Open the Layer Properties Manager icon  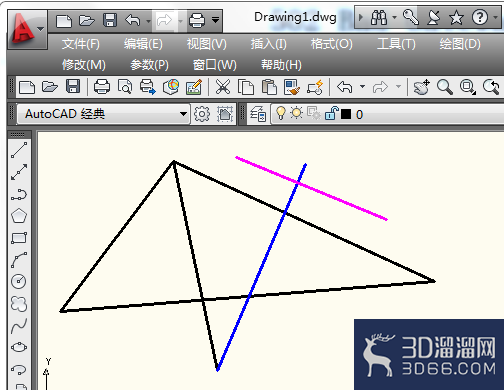click(x=258, y=114)
